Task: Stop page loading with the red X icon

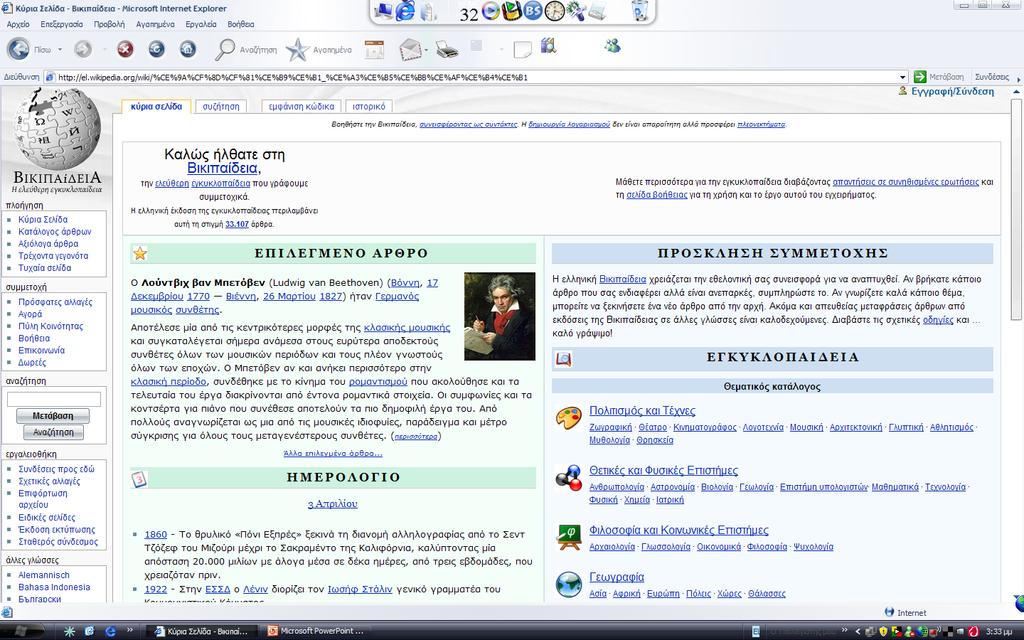Action: click(x=125, y=49)
